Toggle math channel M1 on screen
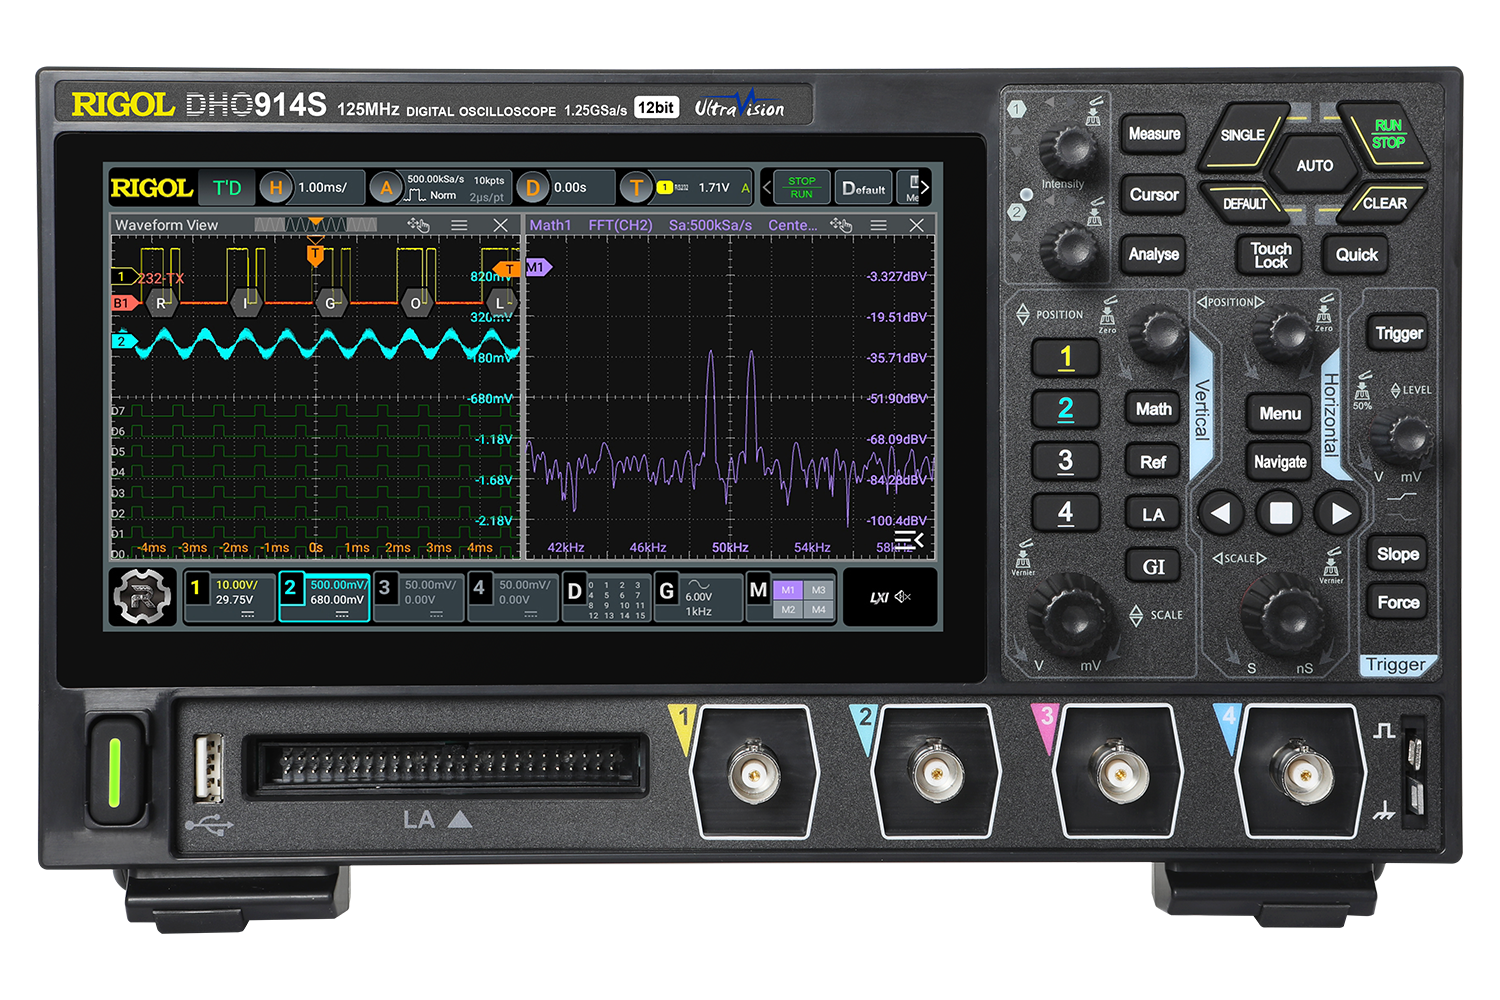1500x1000 pixels. [x=788, y=590]
